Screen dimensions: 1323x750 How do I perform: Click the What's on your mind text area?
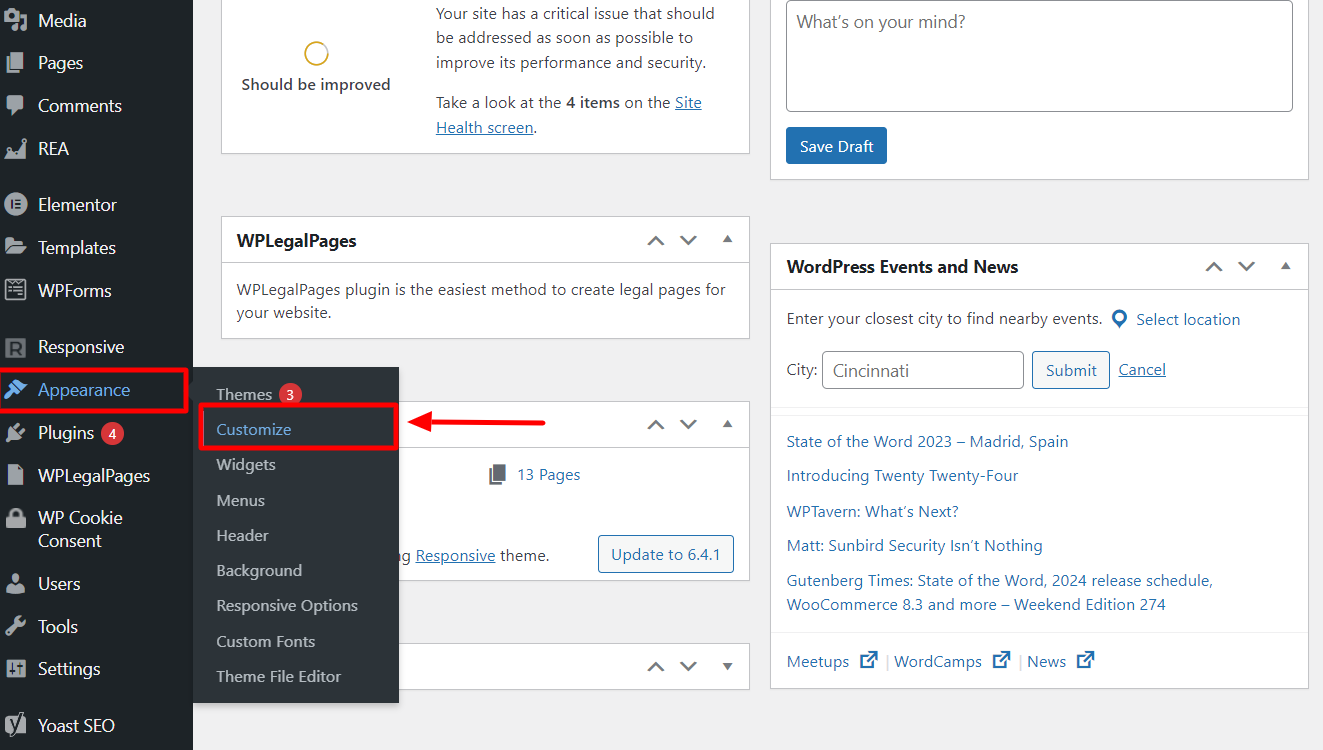point(1039,56)
